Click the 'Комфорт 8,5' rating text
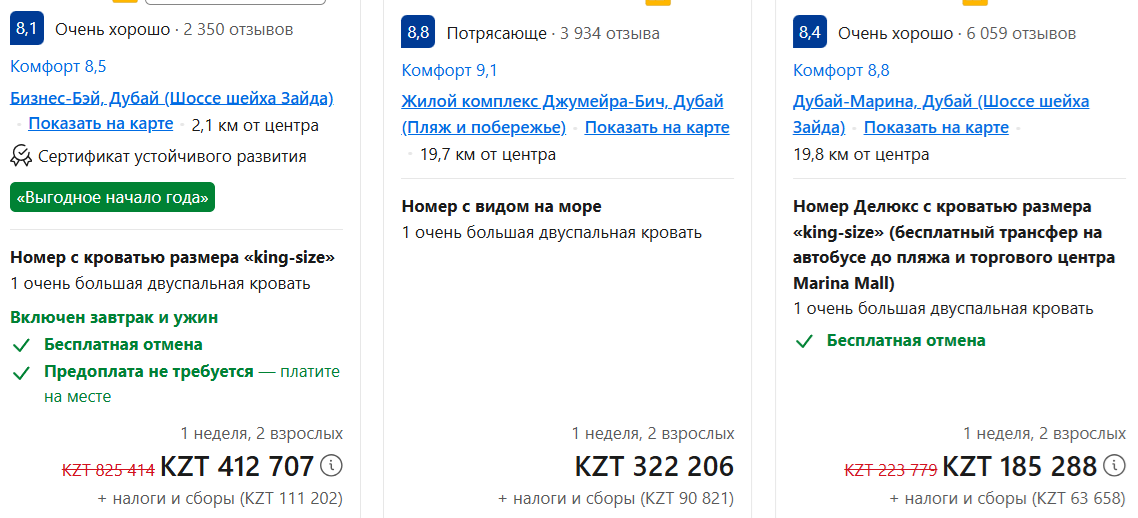This screenshot has height=518, width=1138. click(58, 67)
